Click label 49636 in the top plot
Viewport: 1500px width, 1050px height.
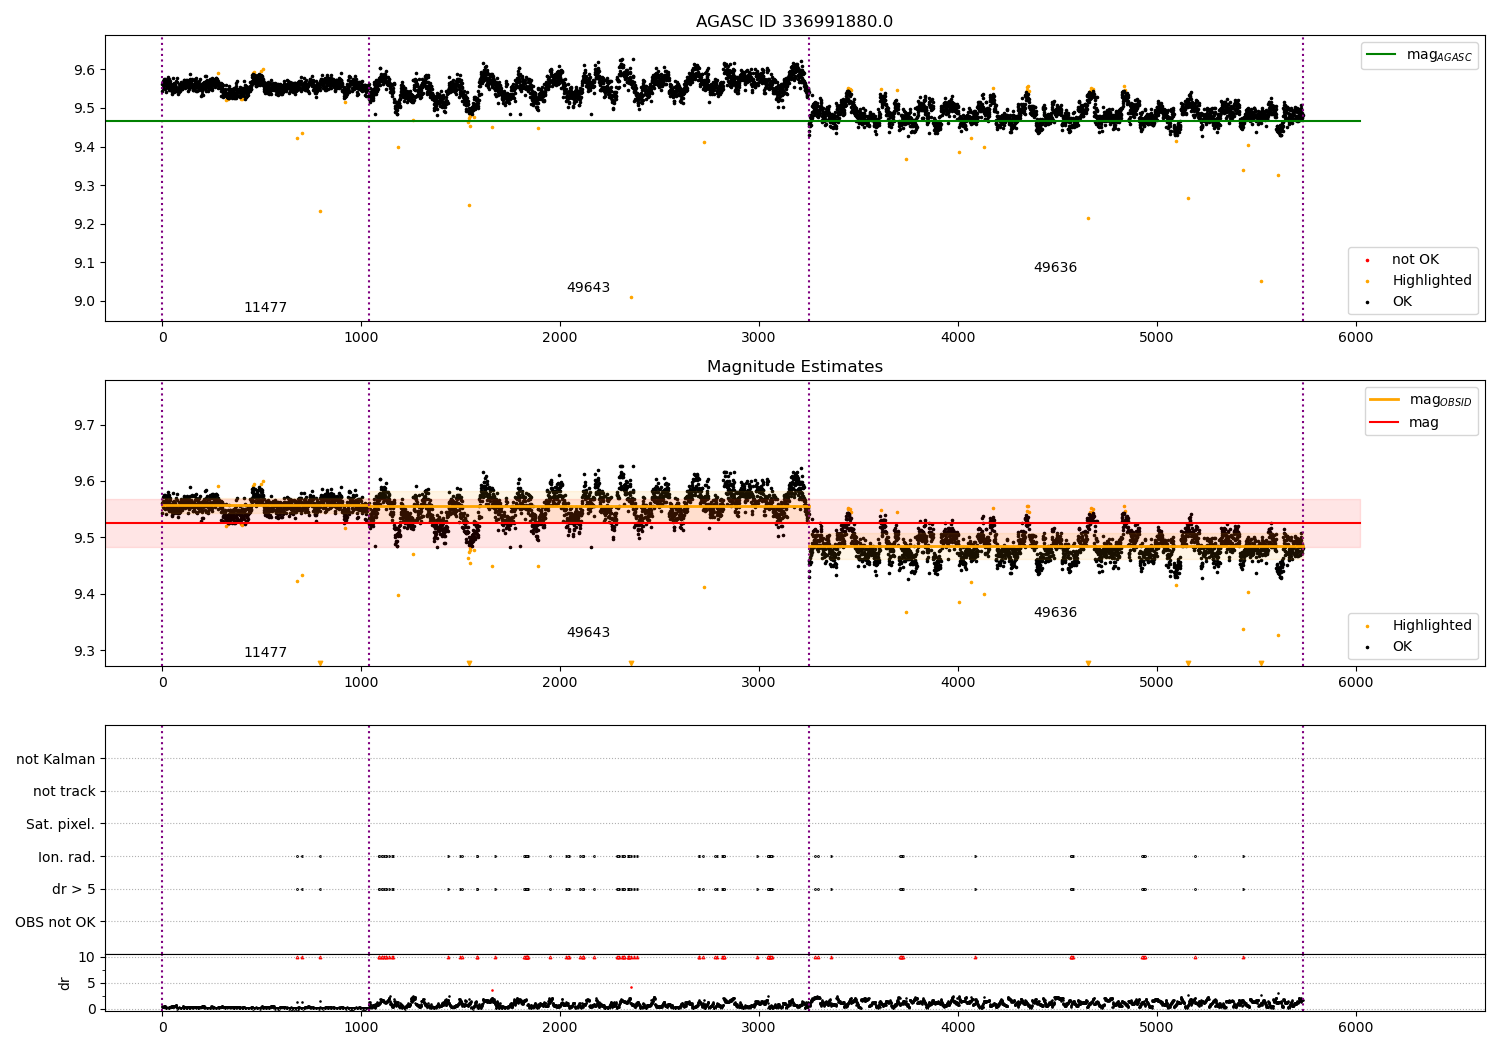[x=1055, y=268]
